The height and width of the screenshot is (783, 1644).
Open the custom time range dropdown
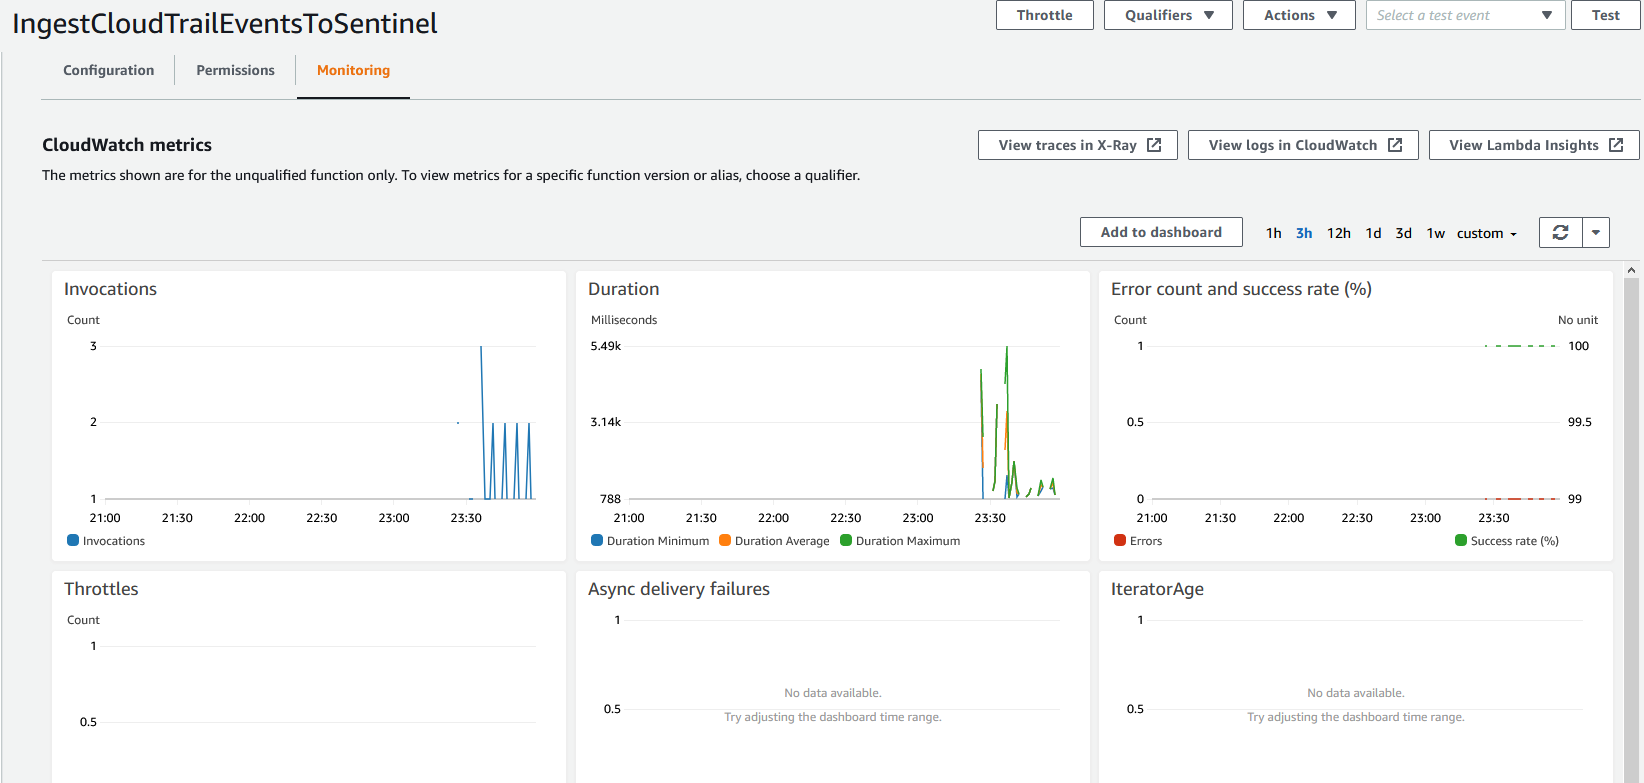coord(1487,233)
